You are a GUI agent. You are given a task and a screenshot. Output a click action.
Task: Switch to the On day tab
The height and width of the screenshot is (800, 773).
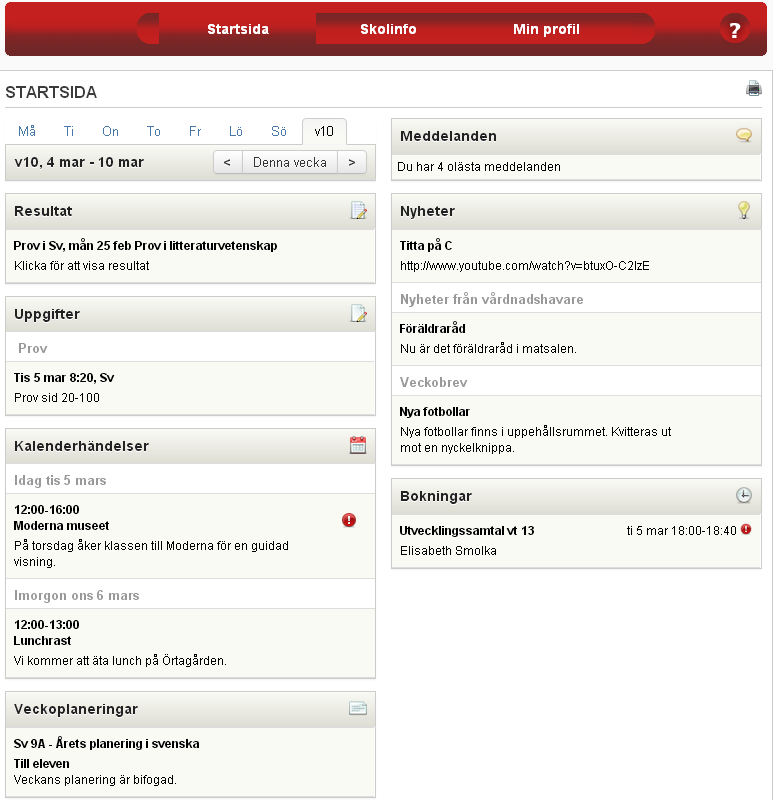110,132
